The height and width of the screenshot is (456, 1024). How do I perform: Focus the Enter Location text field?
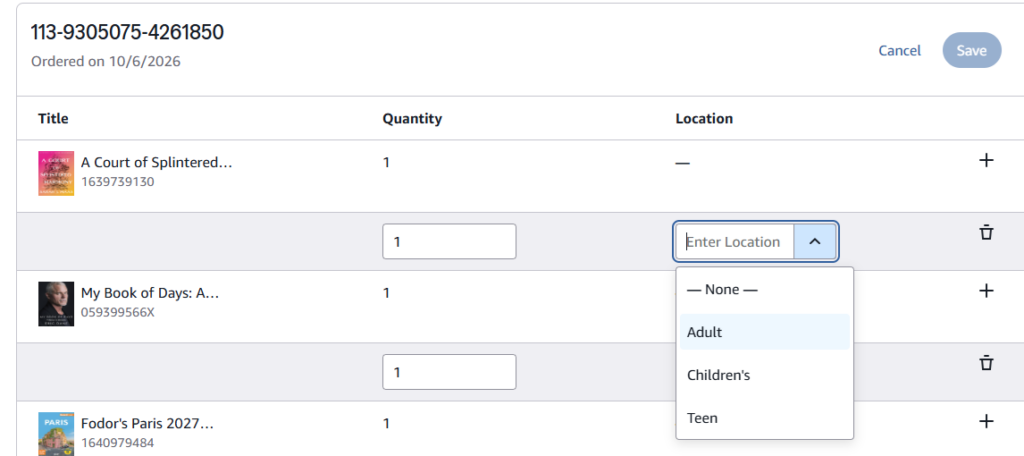735,242
